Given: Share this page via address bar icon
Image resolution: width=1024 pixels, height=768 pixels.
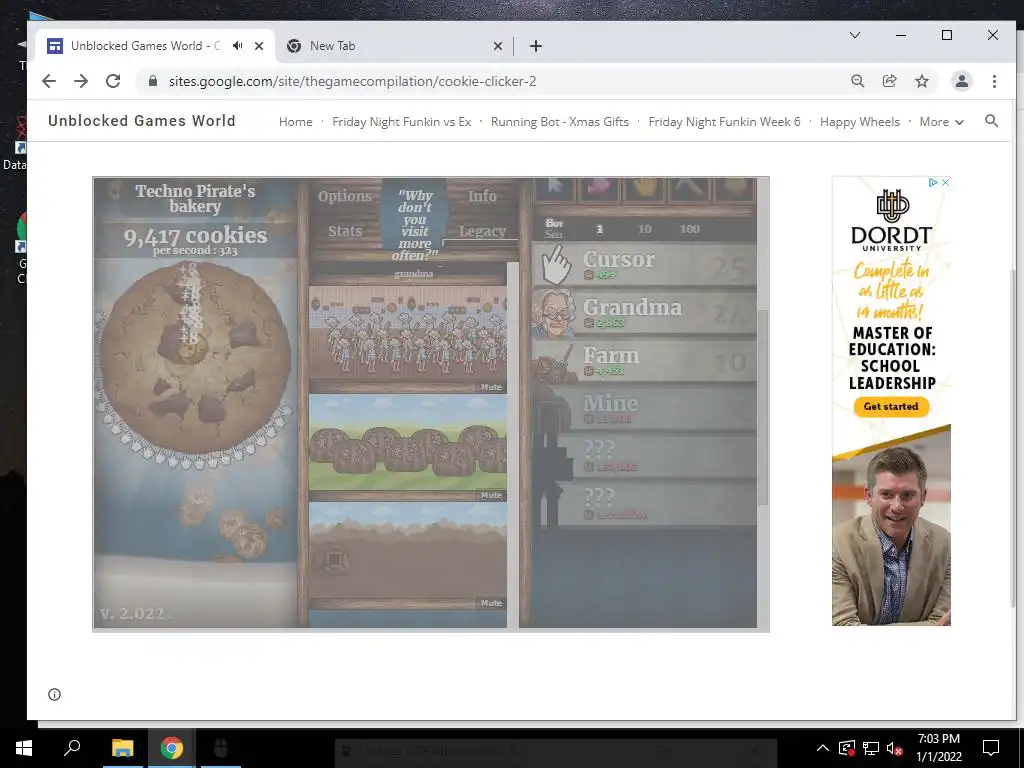Looking at the screenshot, I should [889, 81].
